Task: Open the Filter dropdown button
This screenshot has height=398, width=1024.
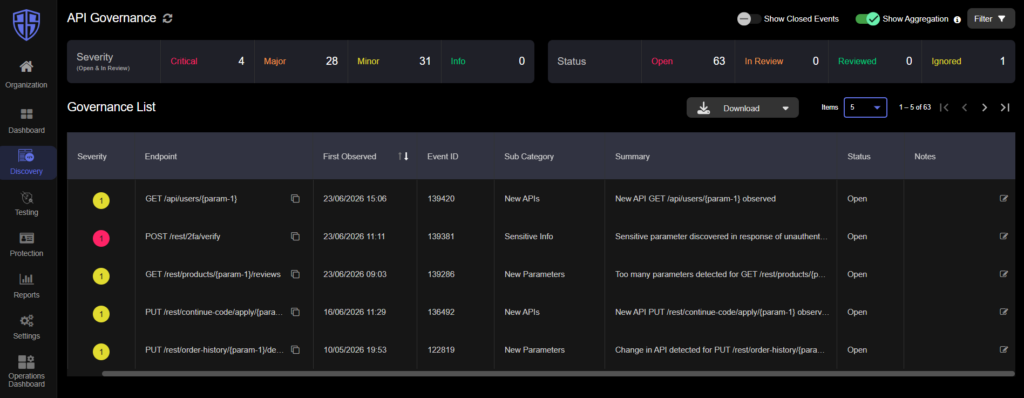Action: [991, 19]
